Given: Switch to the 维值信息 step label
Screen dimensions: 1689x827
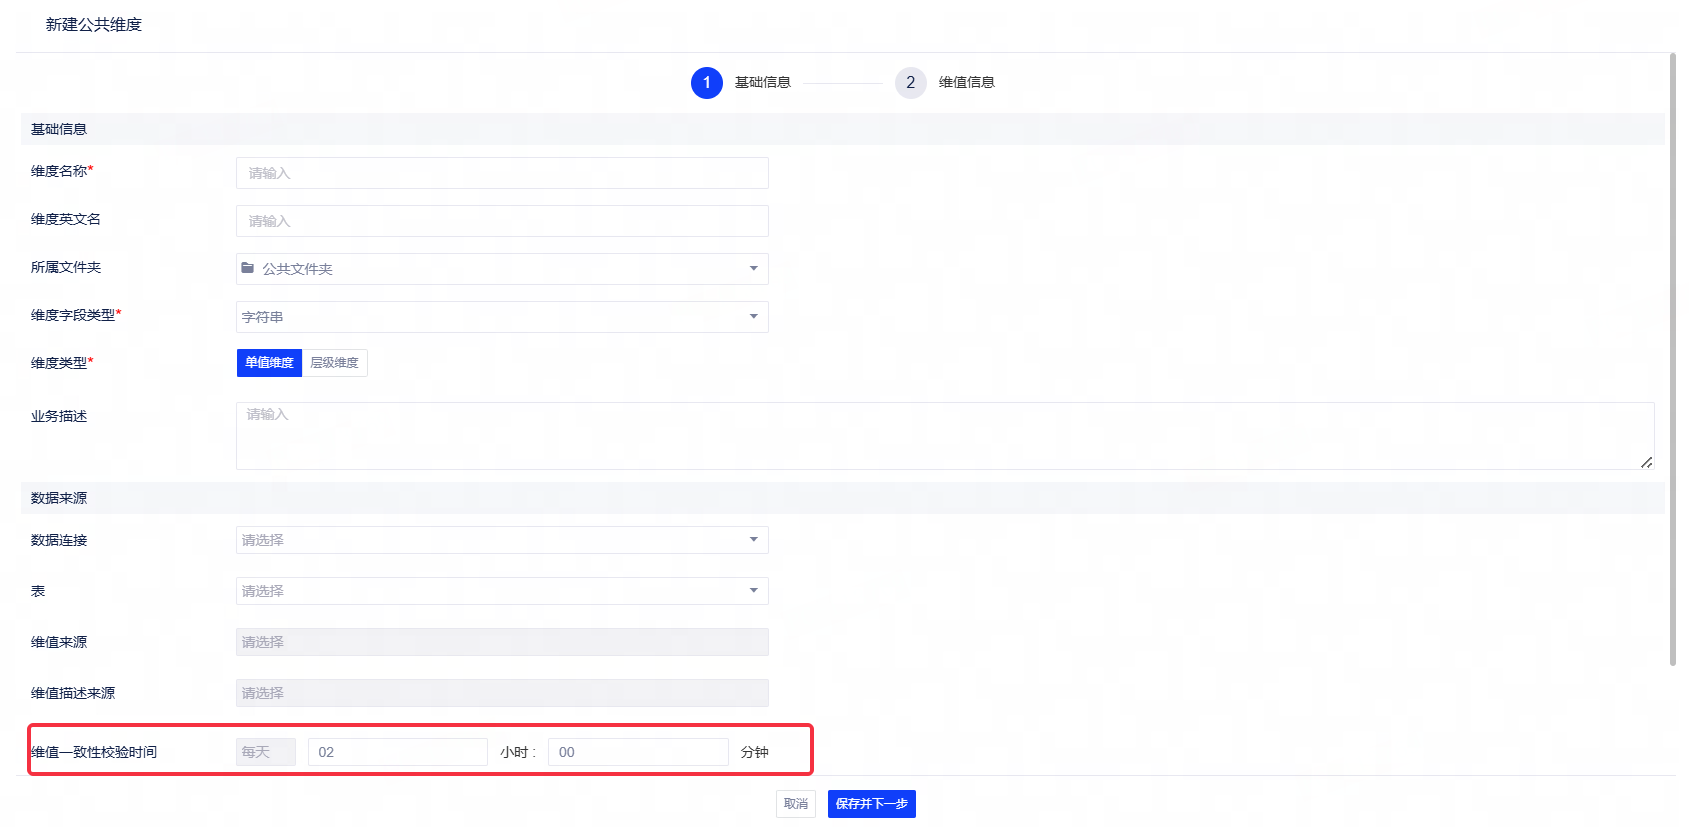Looking at the screenshot, I should click(x=966, y=83).
